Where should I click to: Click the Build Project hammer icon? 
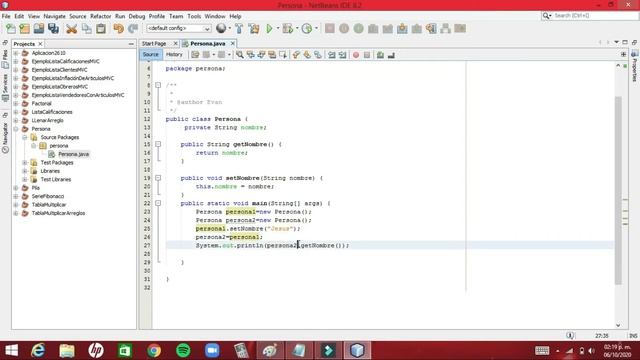click(x=239, y=29)
